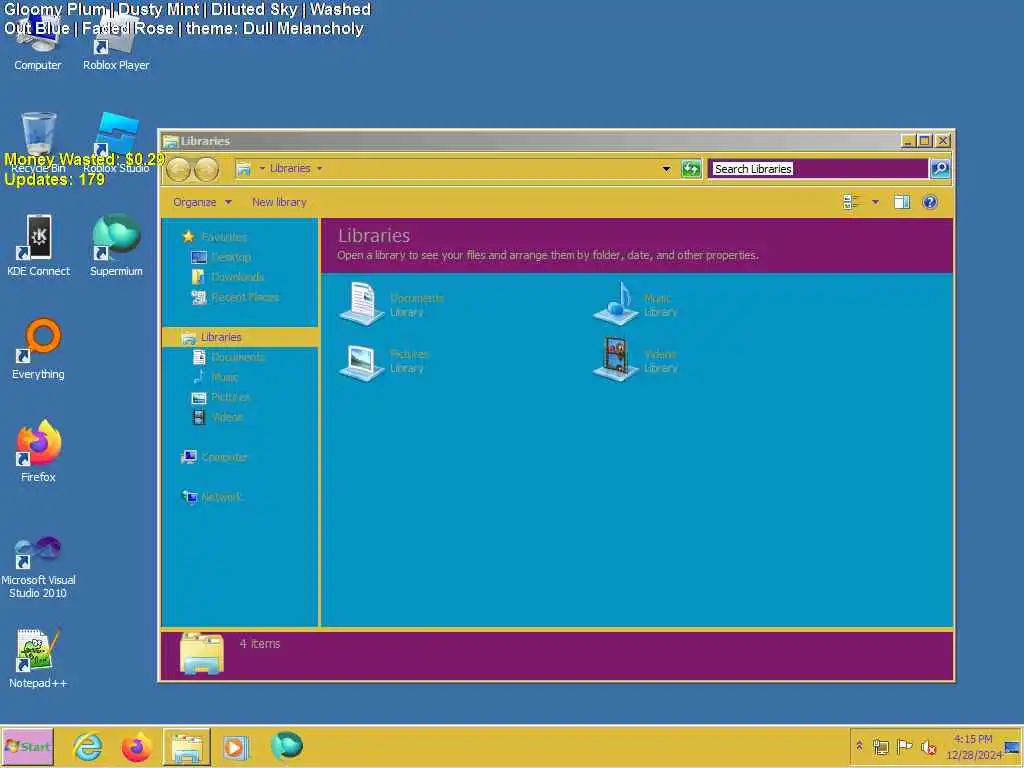Click the muted volume tray icon
Image resolution: width=1024 pixels, height=768 pixels.
(x=928, y=746)
